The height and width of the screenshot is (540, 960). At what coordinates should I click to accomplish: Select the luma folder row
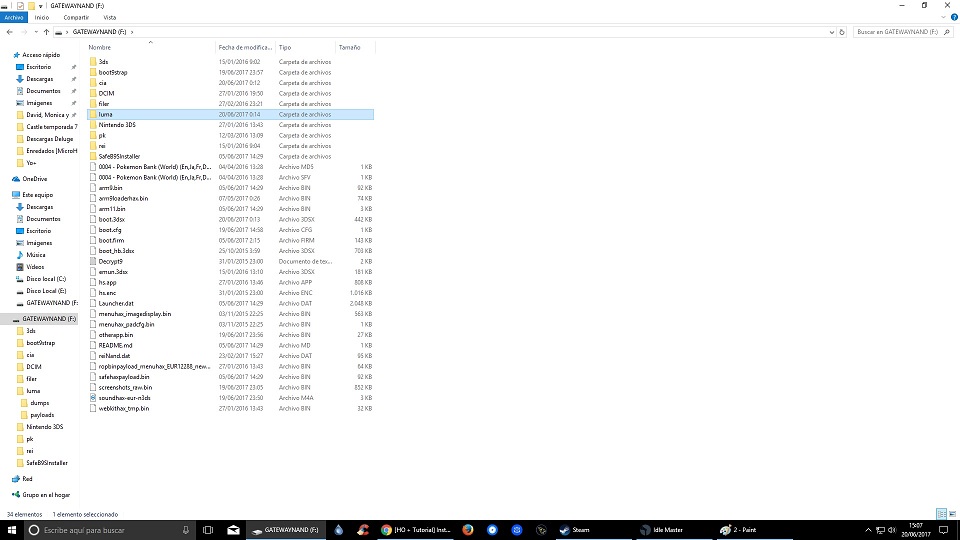230,114
